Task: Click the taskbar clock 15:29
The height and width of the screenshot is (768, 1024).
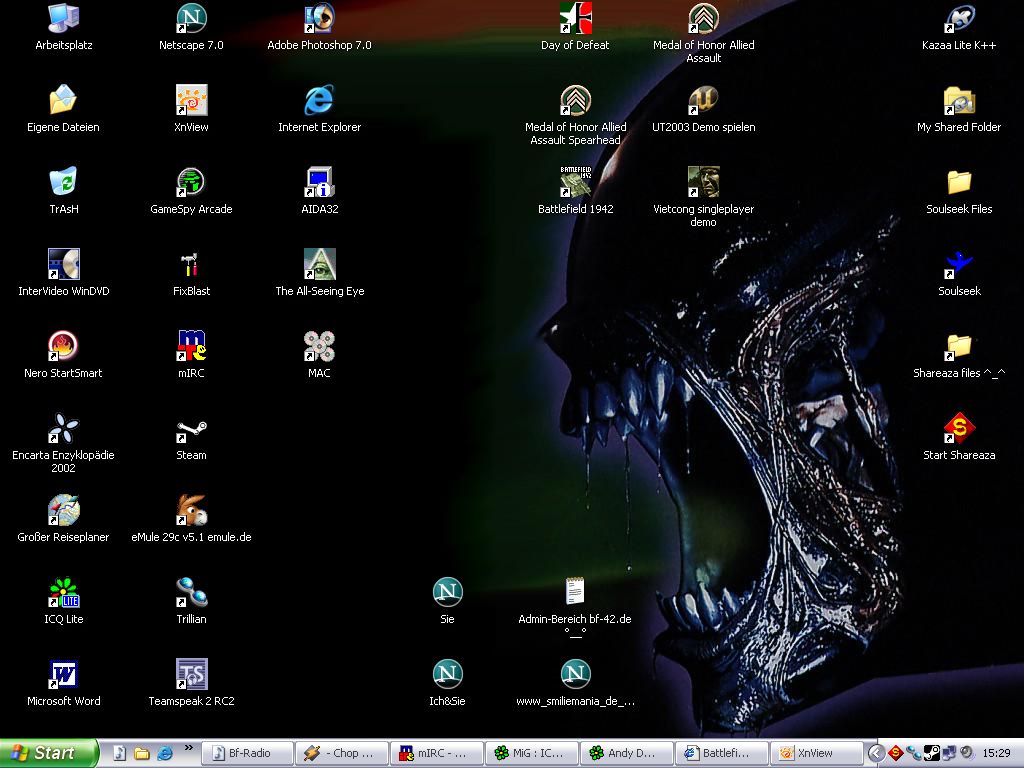Action: point(996,753)
